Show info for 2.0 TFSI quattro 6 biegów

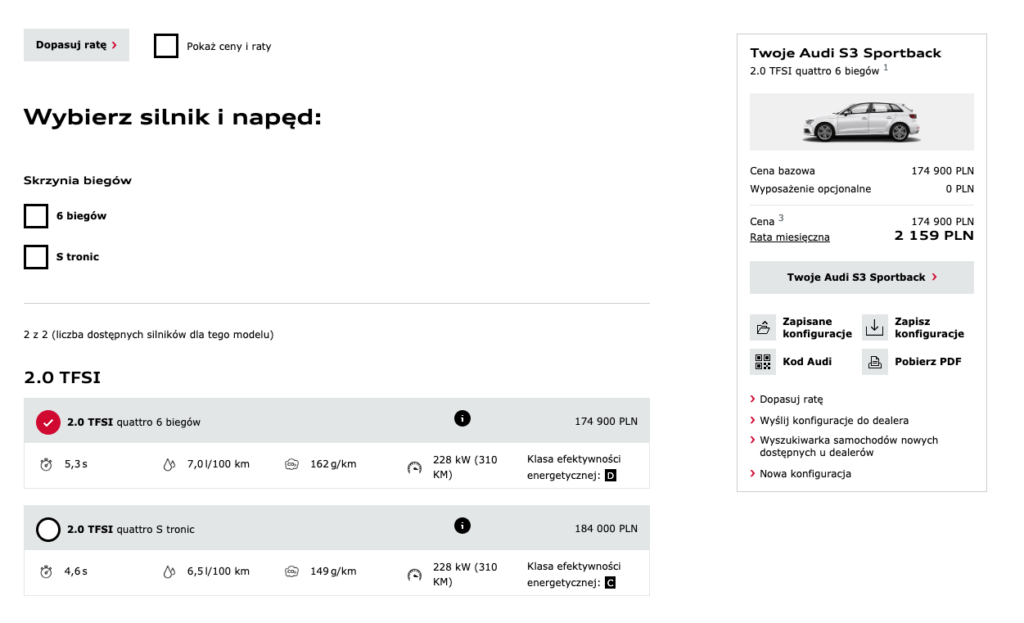pyautogui.click(x=462, y=419)
